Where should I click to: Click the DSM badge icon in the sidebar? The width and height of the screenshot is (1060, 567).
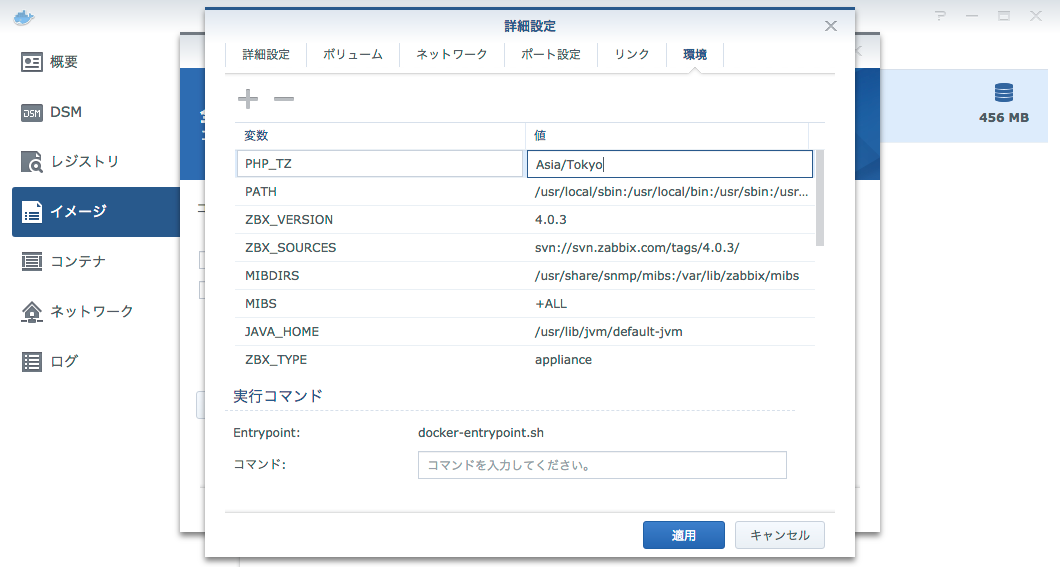[x=32, y=113]
